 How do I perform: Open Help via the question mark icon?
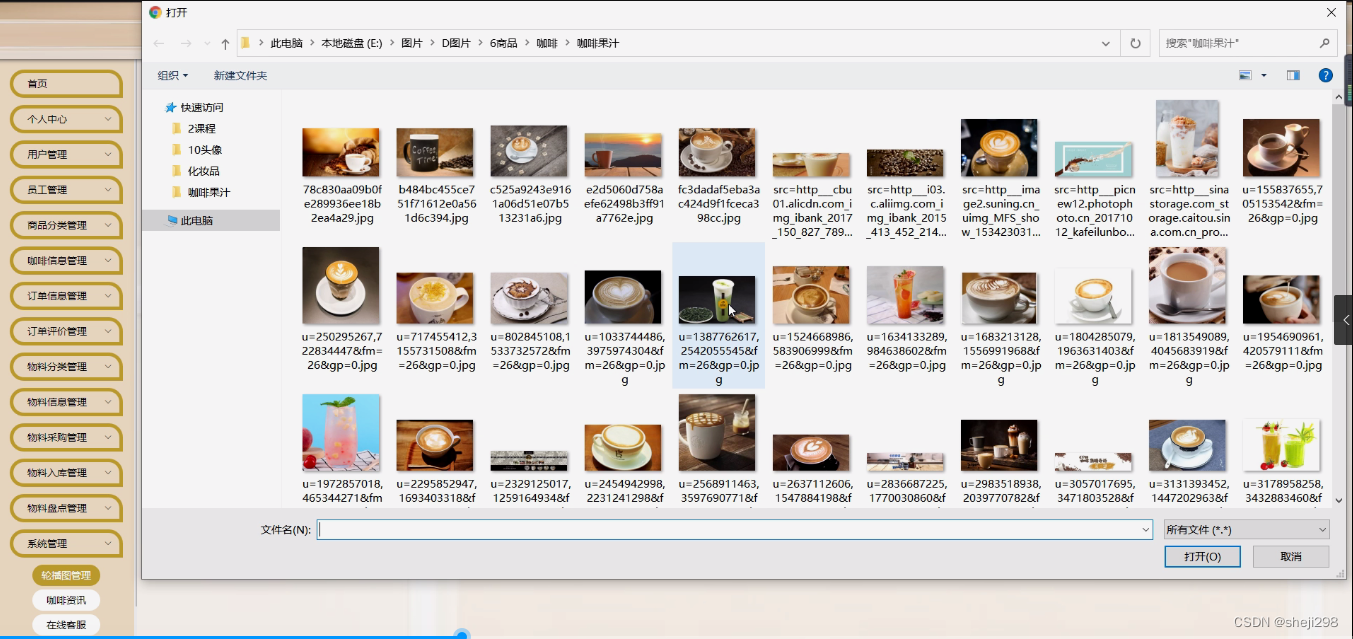(x=1325, y=75)
